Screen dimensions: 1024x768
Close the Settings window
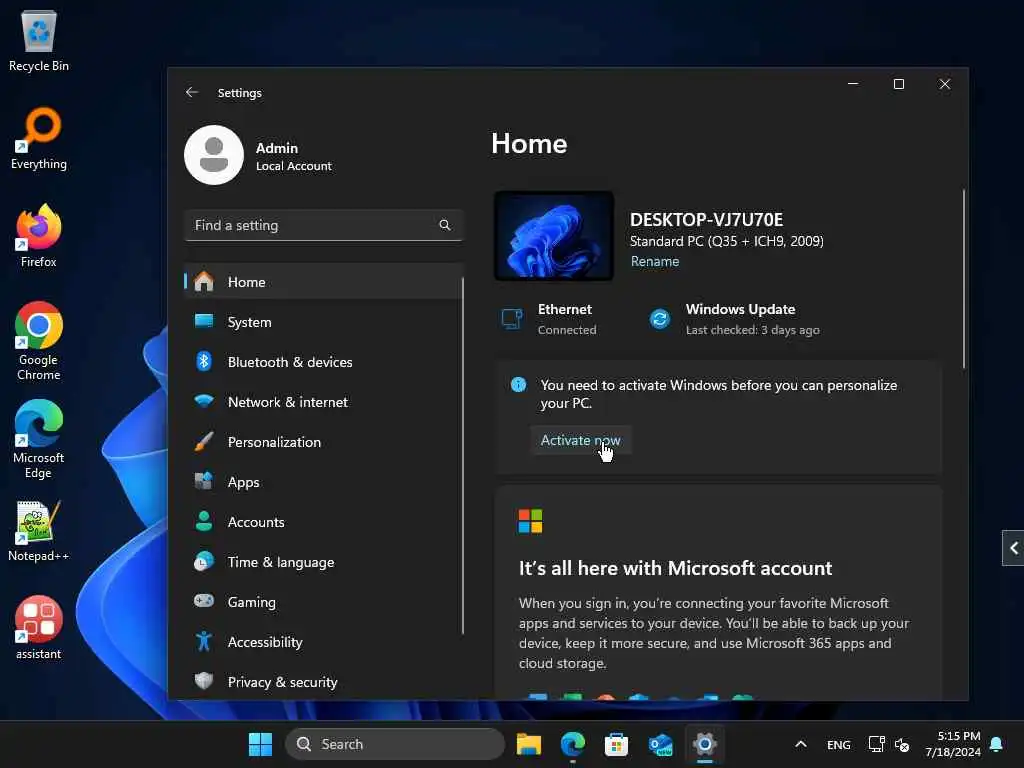(944, 84)
